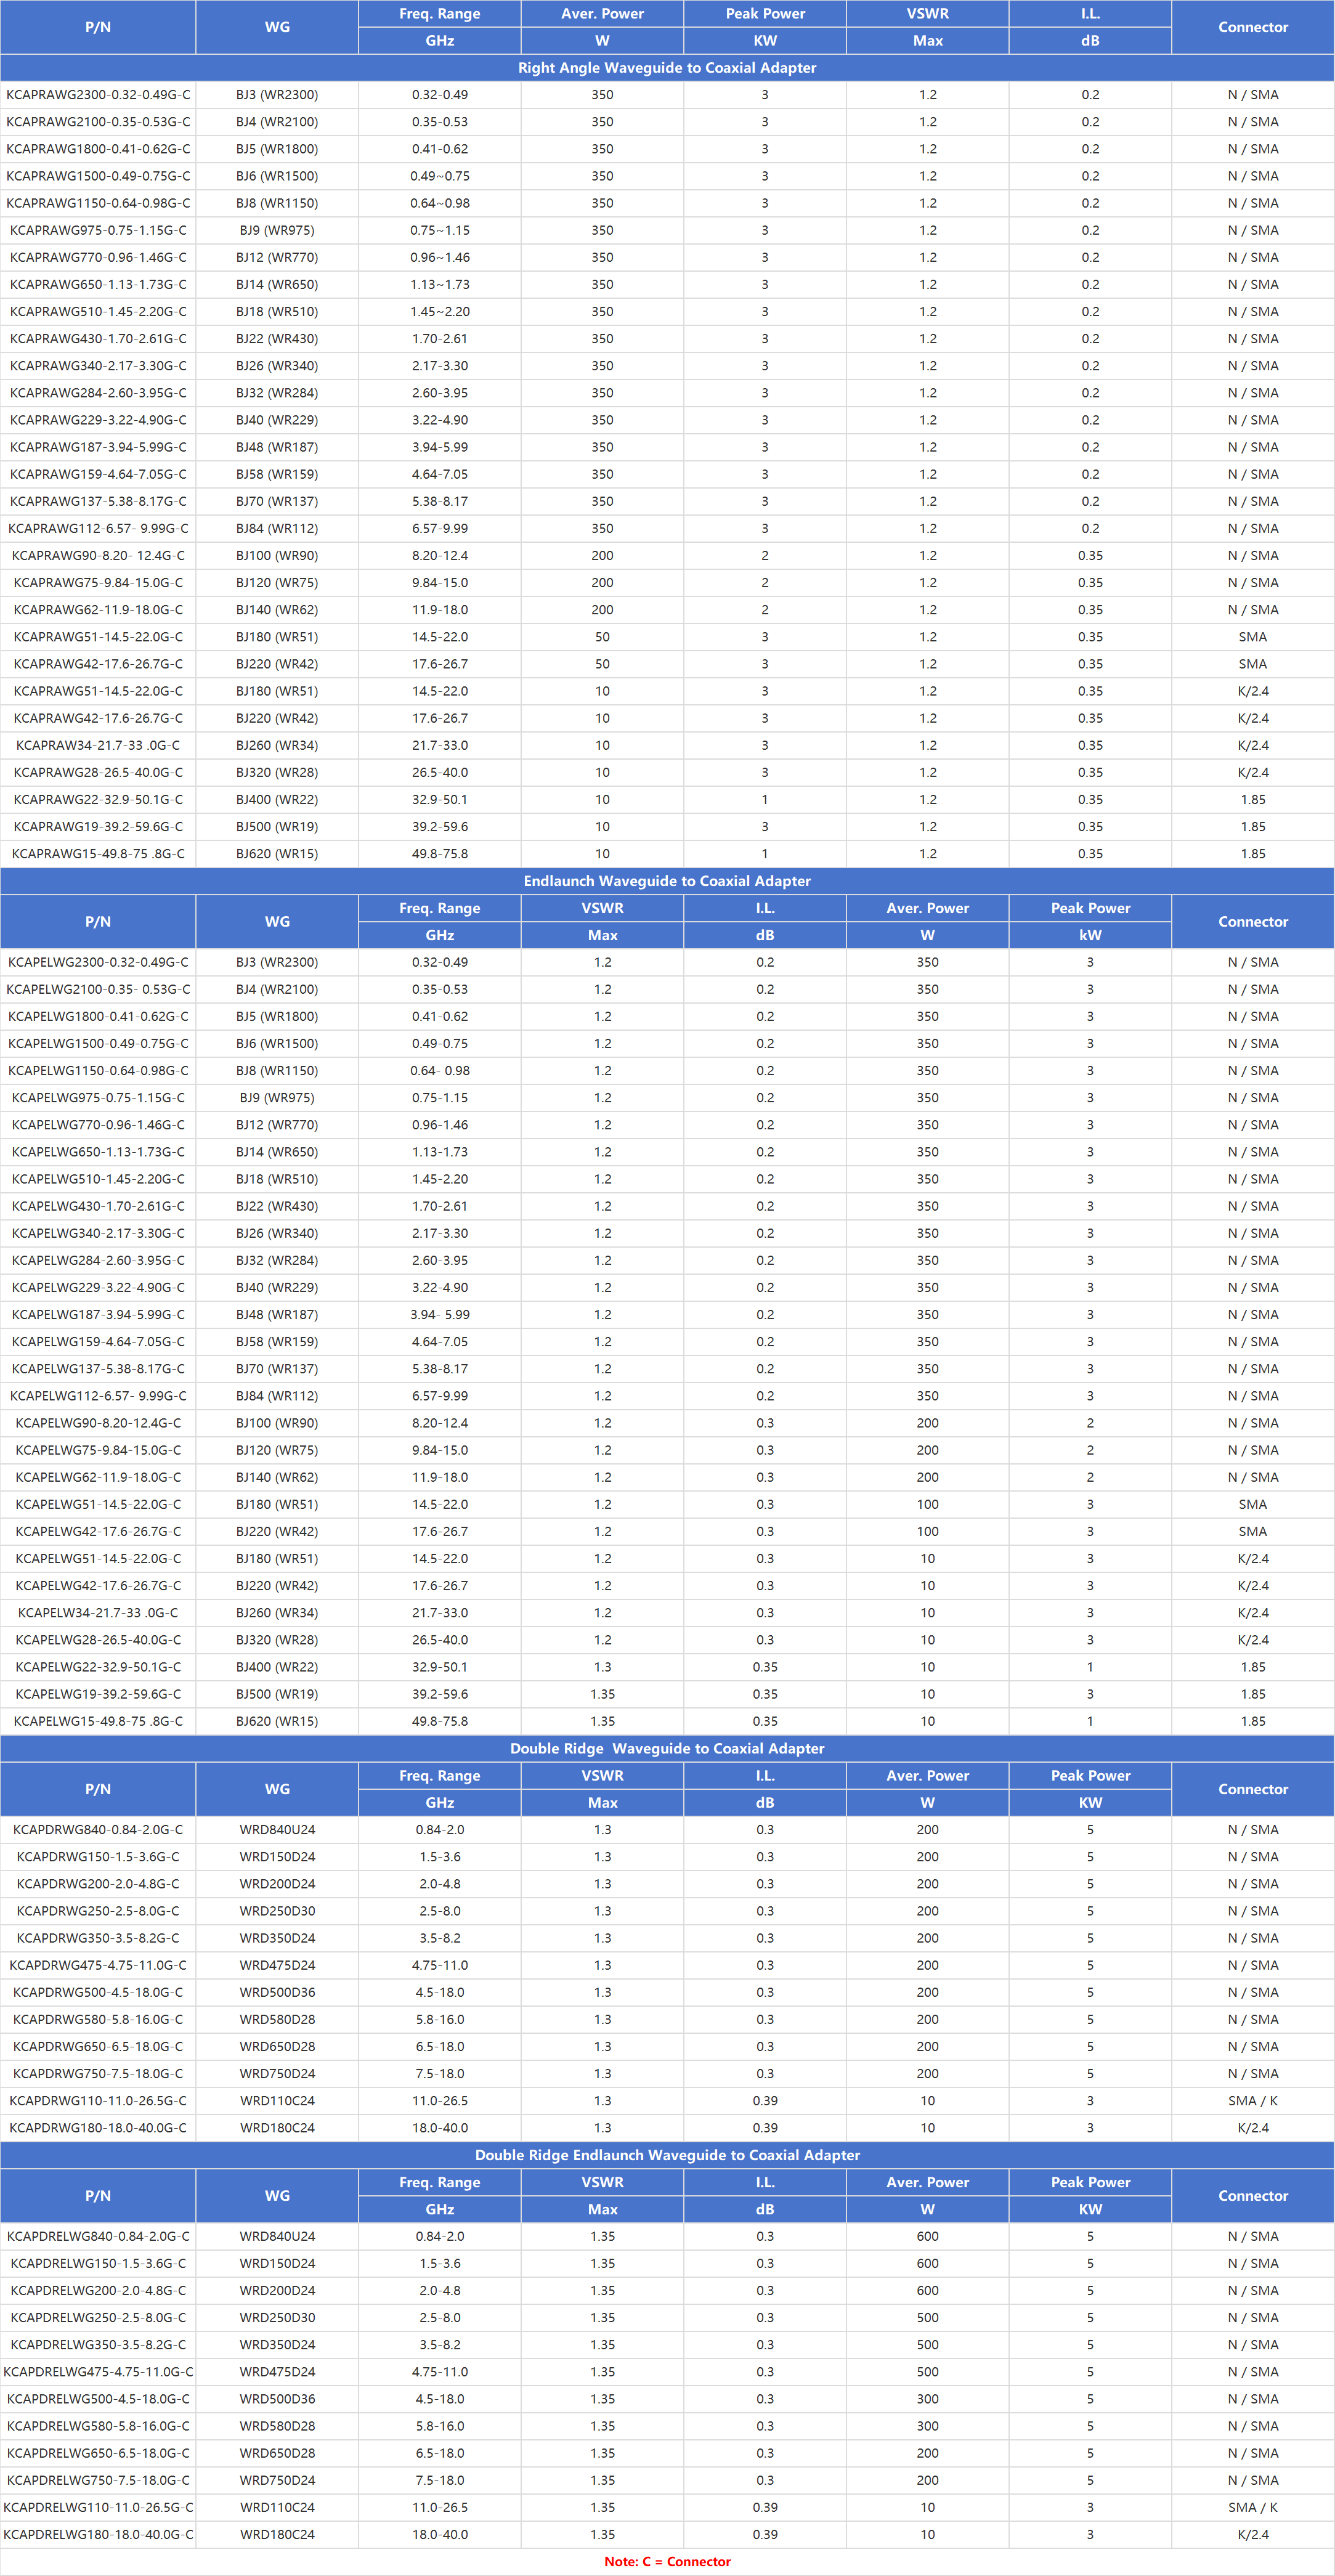Select part number KCAPRAWG2100-0.35-0.53G-C
Image resolution: width=1335 pixels, height=2576 pixels.
(98, 122)
